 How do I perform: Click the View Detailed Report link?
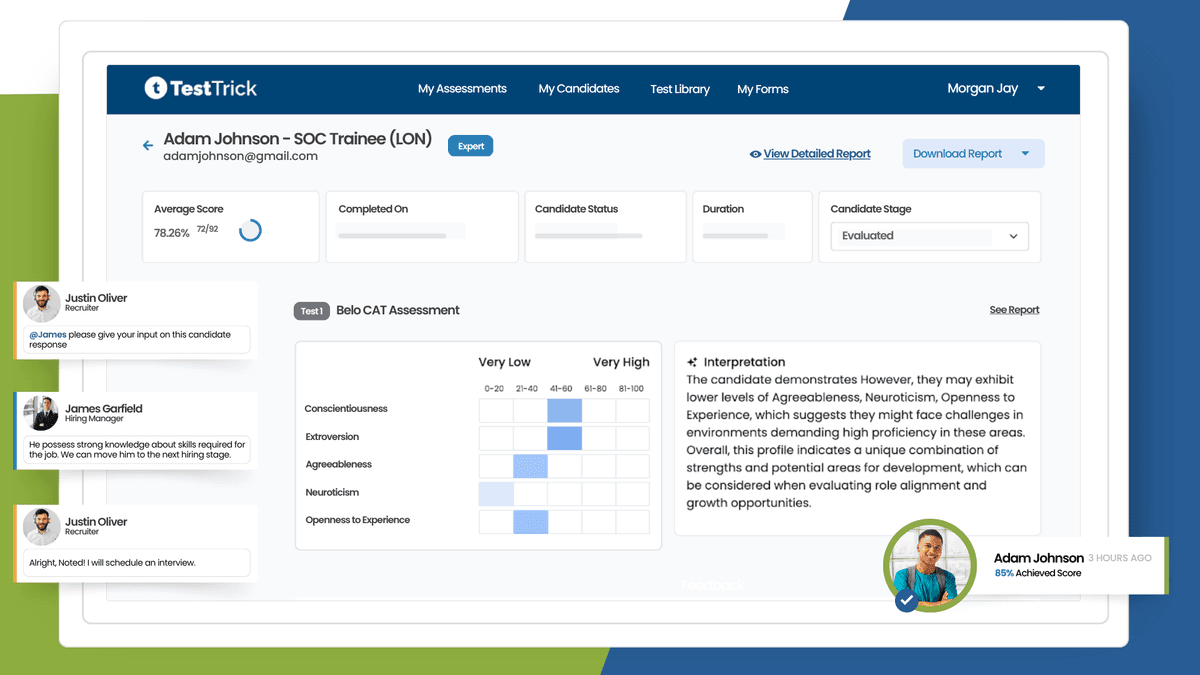click(818, 154)
